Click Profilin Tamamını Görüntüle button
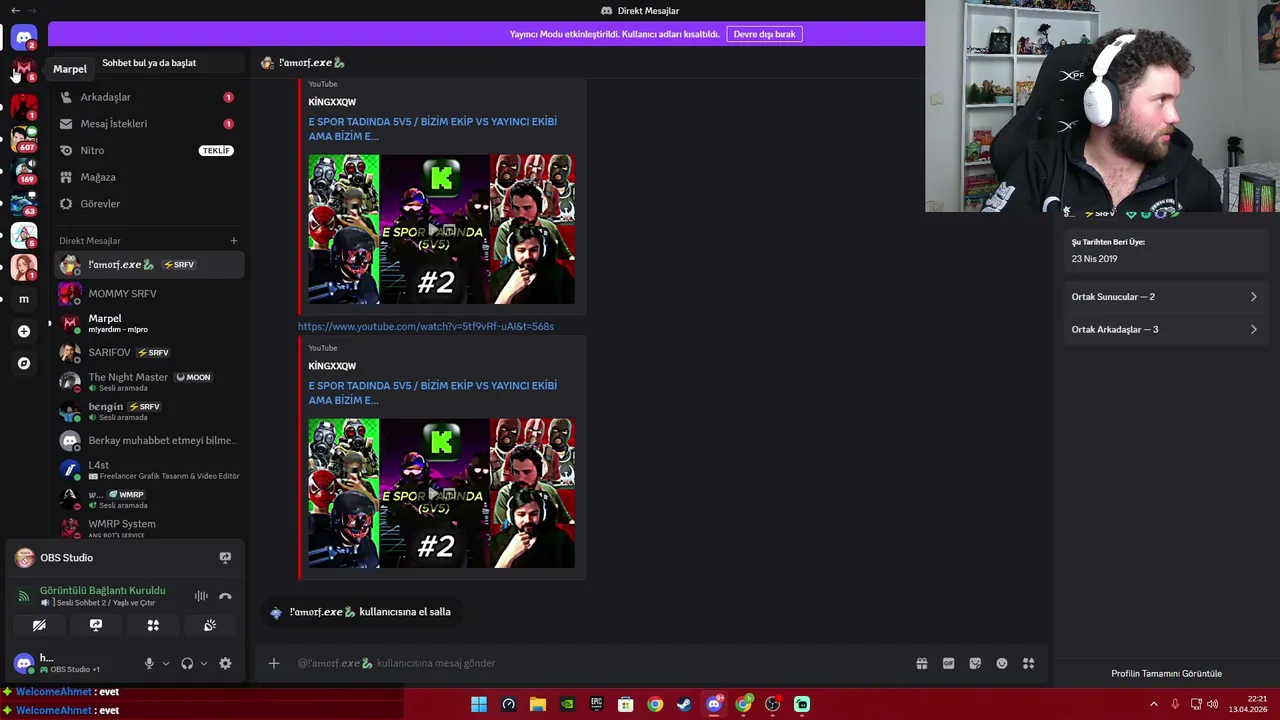The width and height of the screenshot is (1280, 720). (x=1166, y=673)
